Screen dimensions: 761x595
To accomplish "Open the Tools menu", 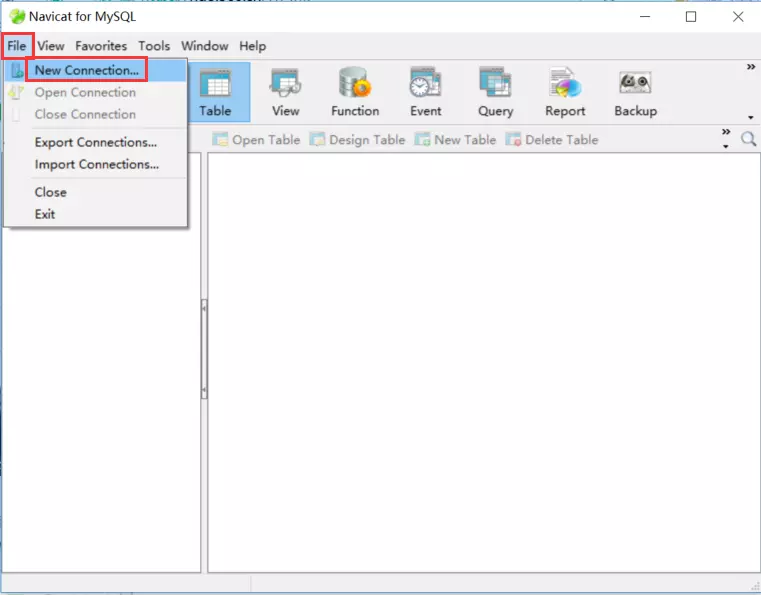I will click(x=154, y=46).
